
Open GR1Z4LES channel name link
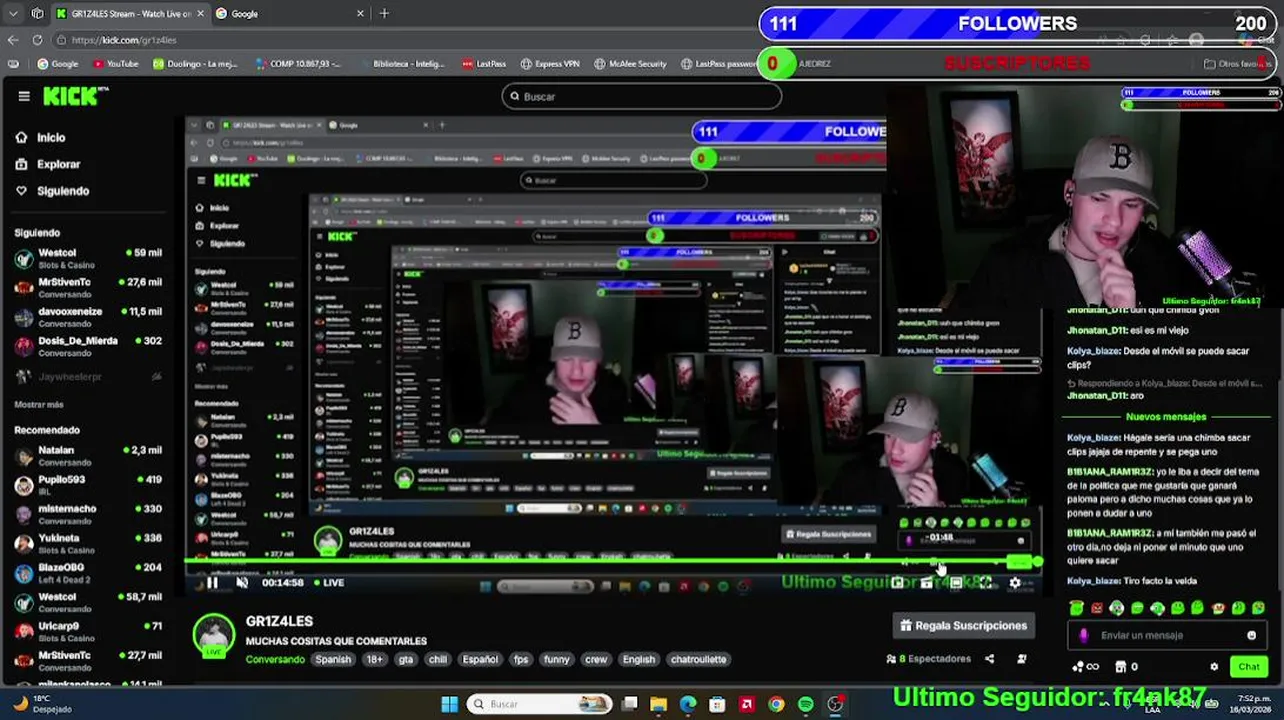coord(279,621)
